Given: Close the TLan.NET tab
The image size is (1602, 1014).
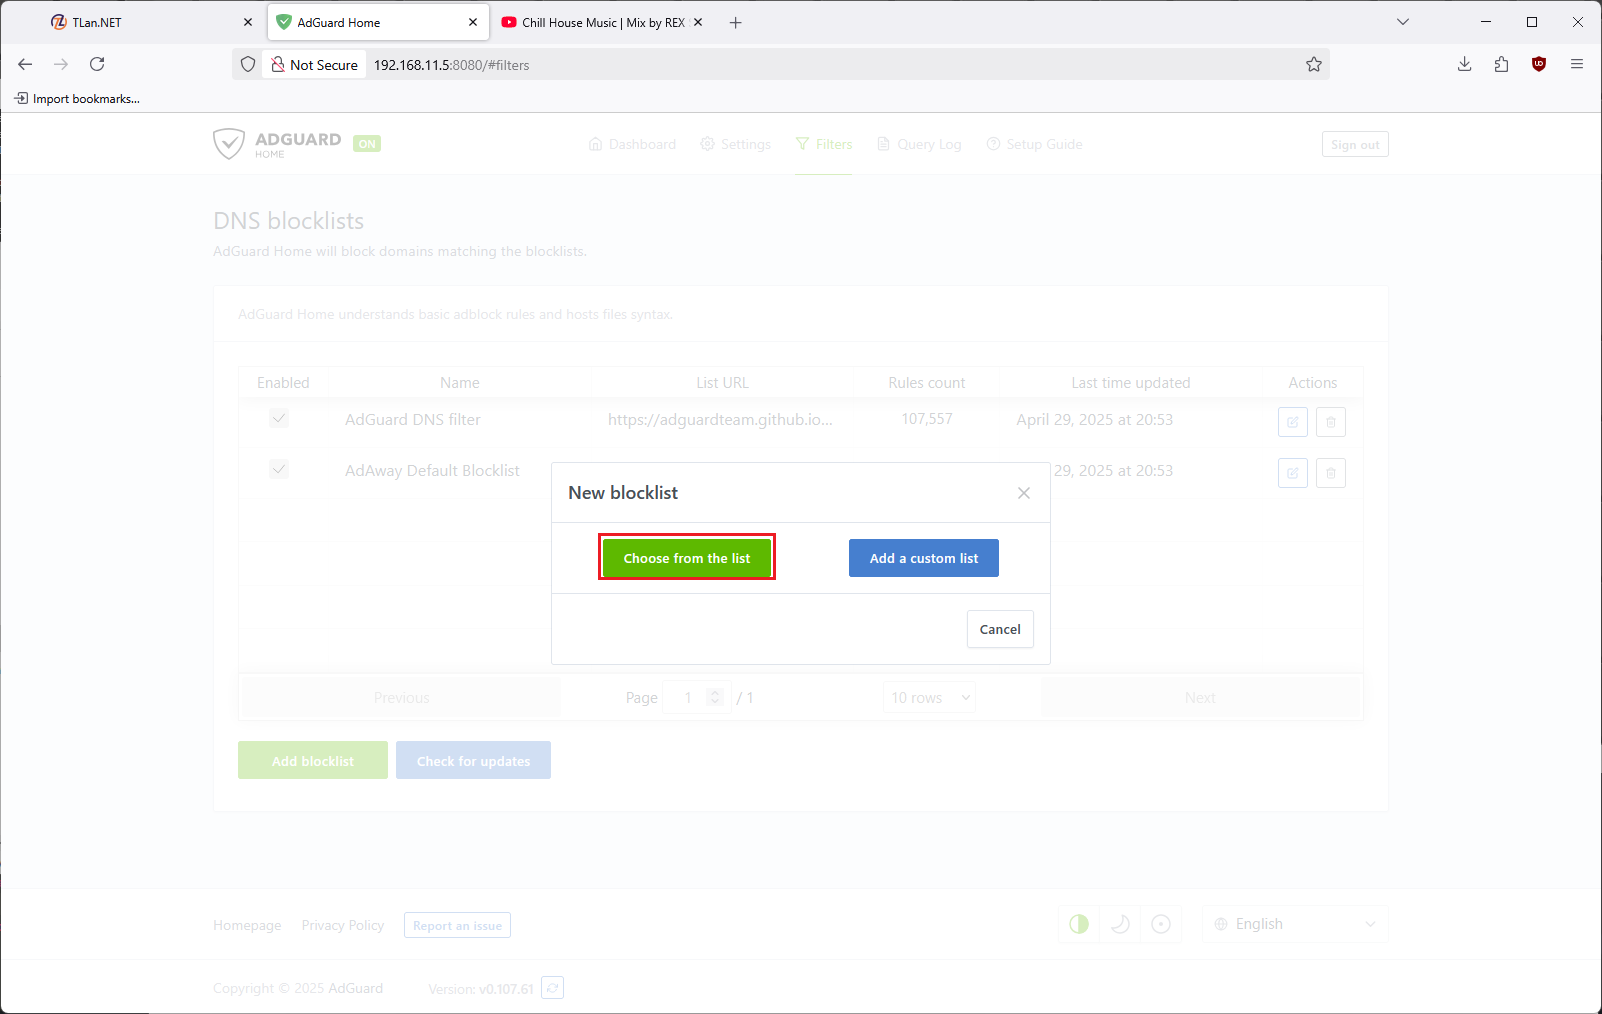Looking at the screenshot, I should [x=248, y=22].
